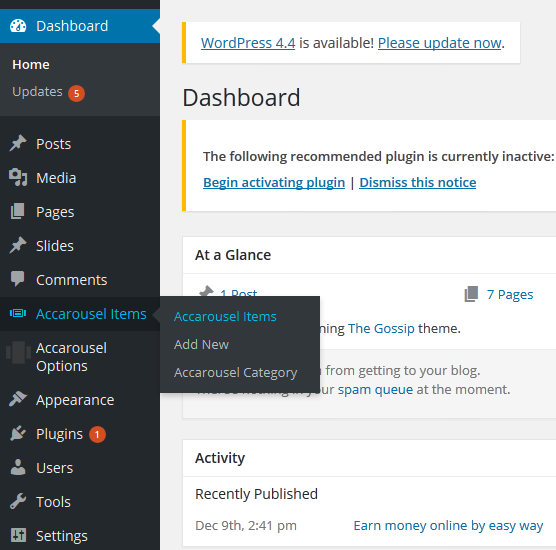Screen dimensions: 556x550
Task: Click Begin activating plugin link
Action: (x=274, y=183)
